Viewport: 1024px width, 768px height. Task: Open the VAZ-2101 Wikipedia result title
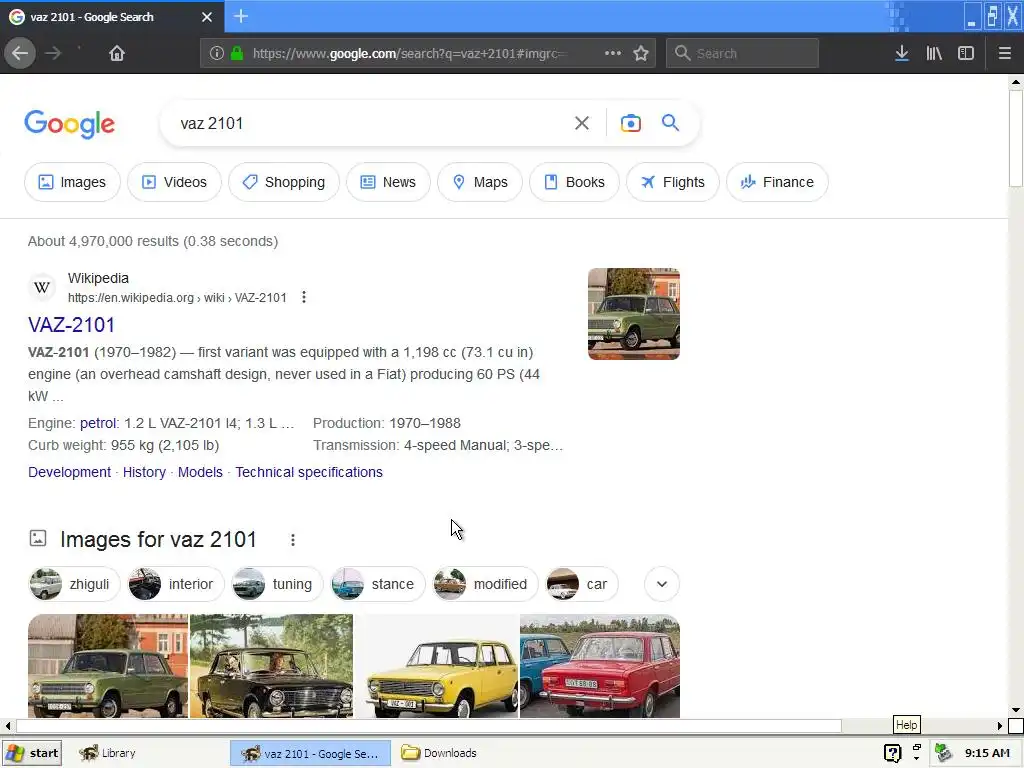click(x=71, y=325)
